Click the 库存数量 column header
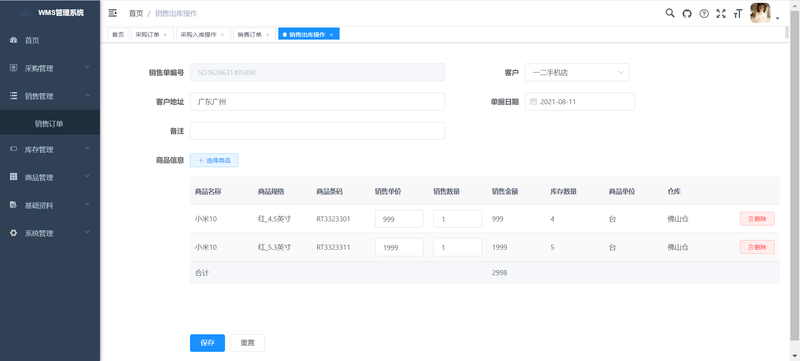This screenshot has width=800, height=361. [x=563, y=192]
